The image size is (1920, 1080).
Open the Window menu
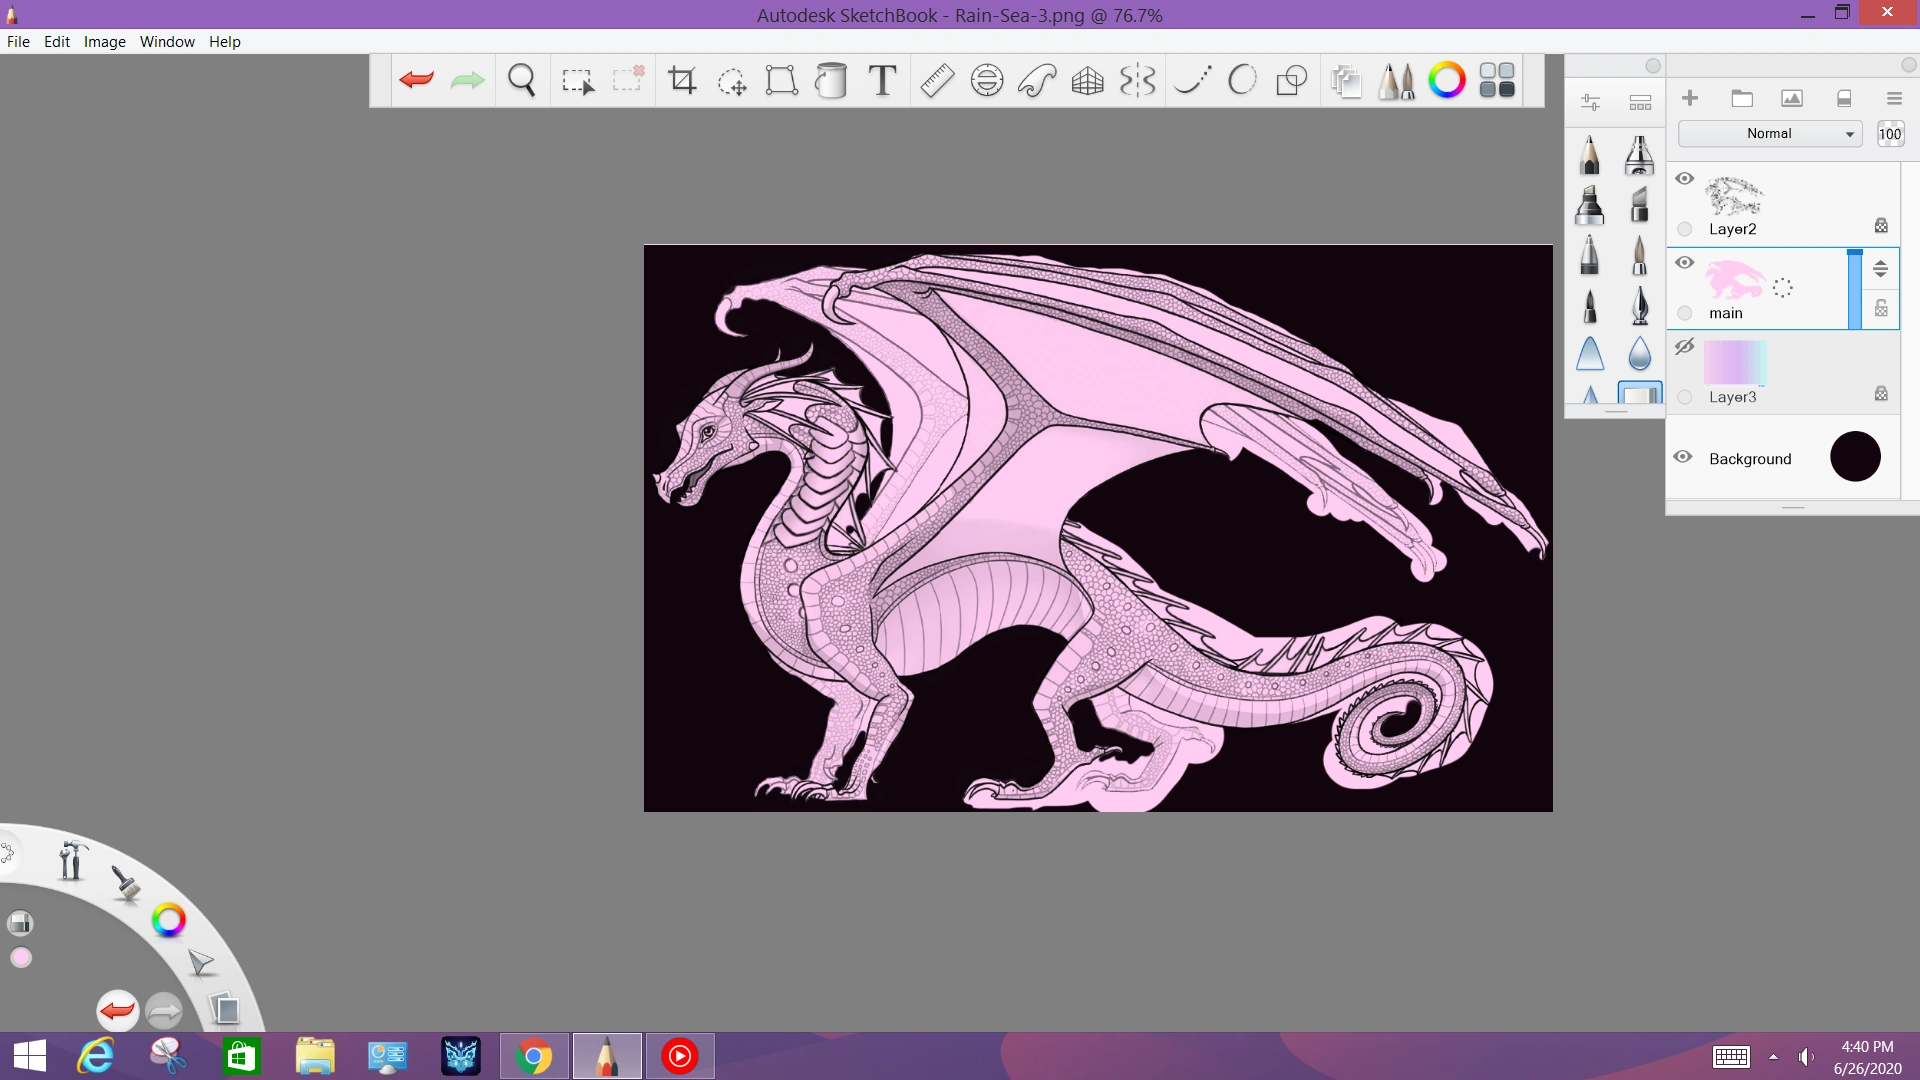(167, 41)
